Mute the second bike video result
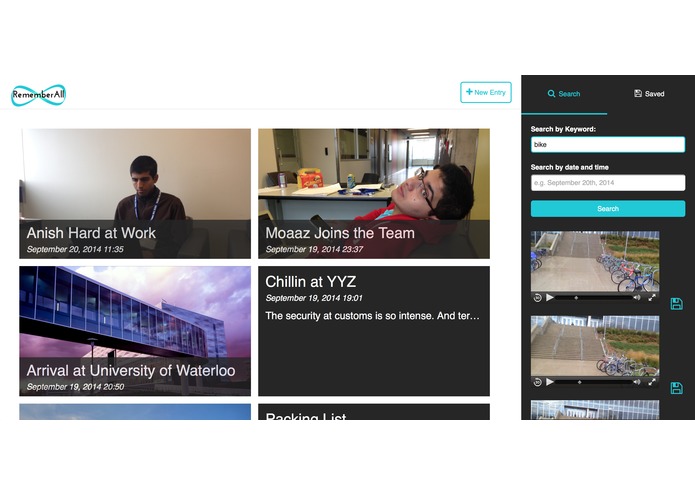Viewport: 695px width, 494px height. [x=637, y=382]
